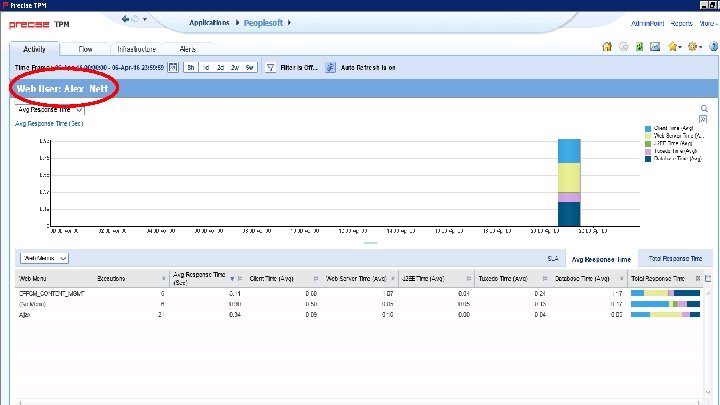Switch to the Alerts tab

tap(187, 49)
